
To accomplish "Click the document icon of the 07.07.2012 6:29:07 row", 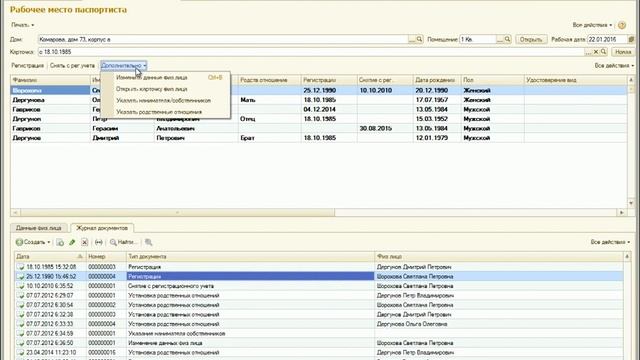I will [21, 296].
